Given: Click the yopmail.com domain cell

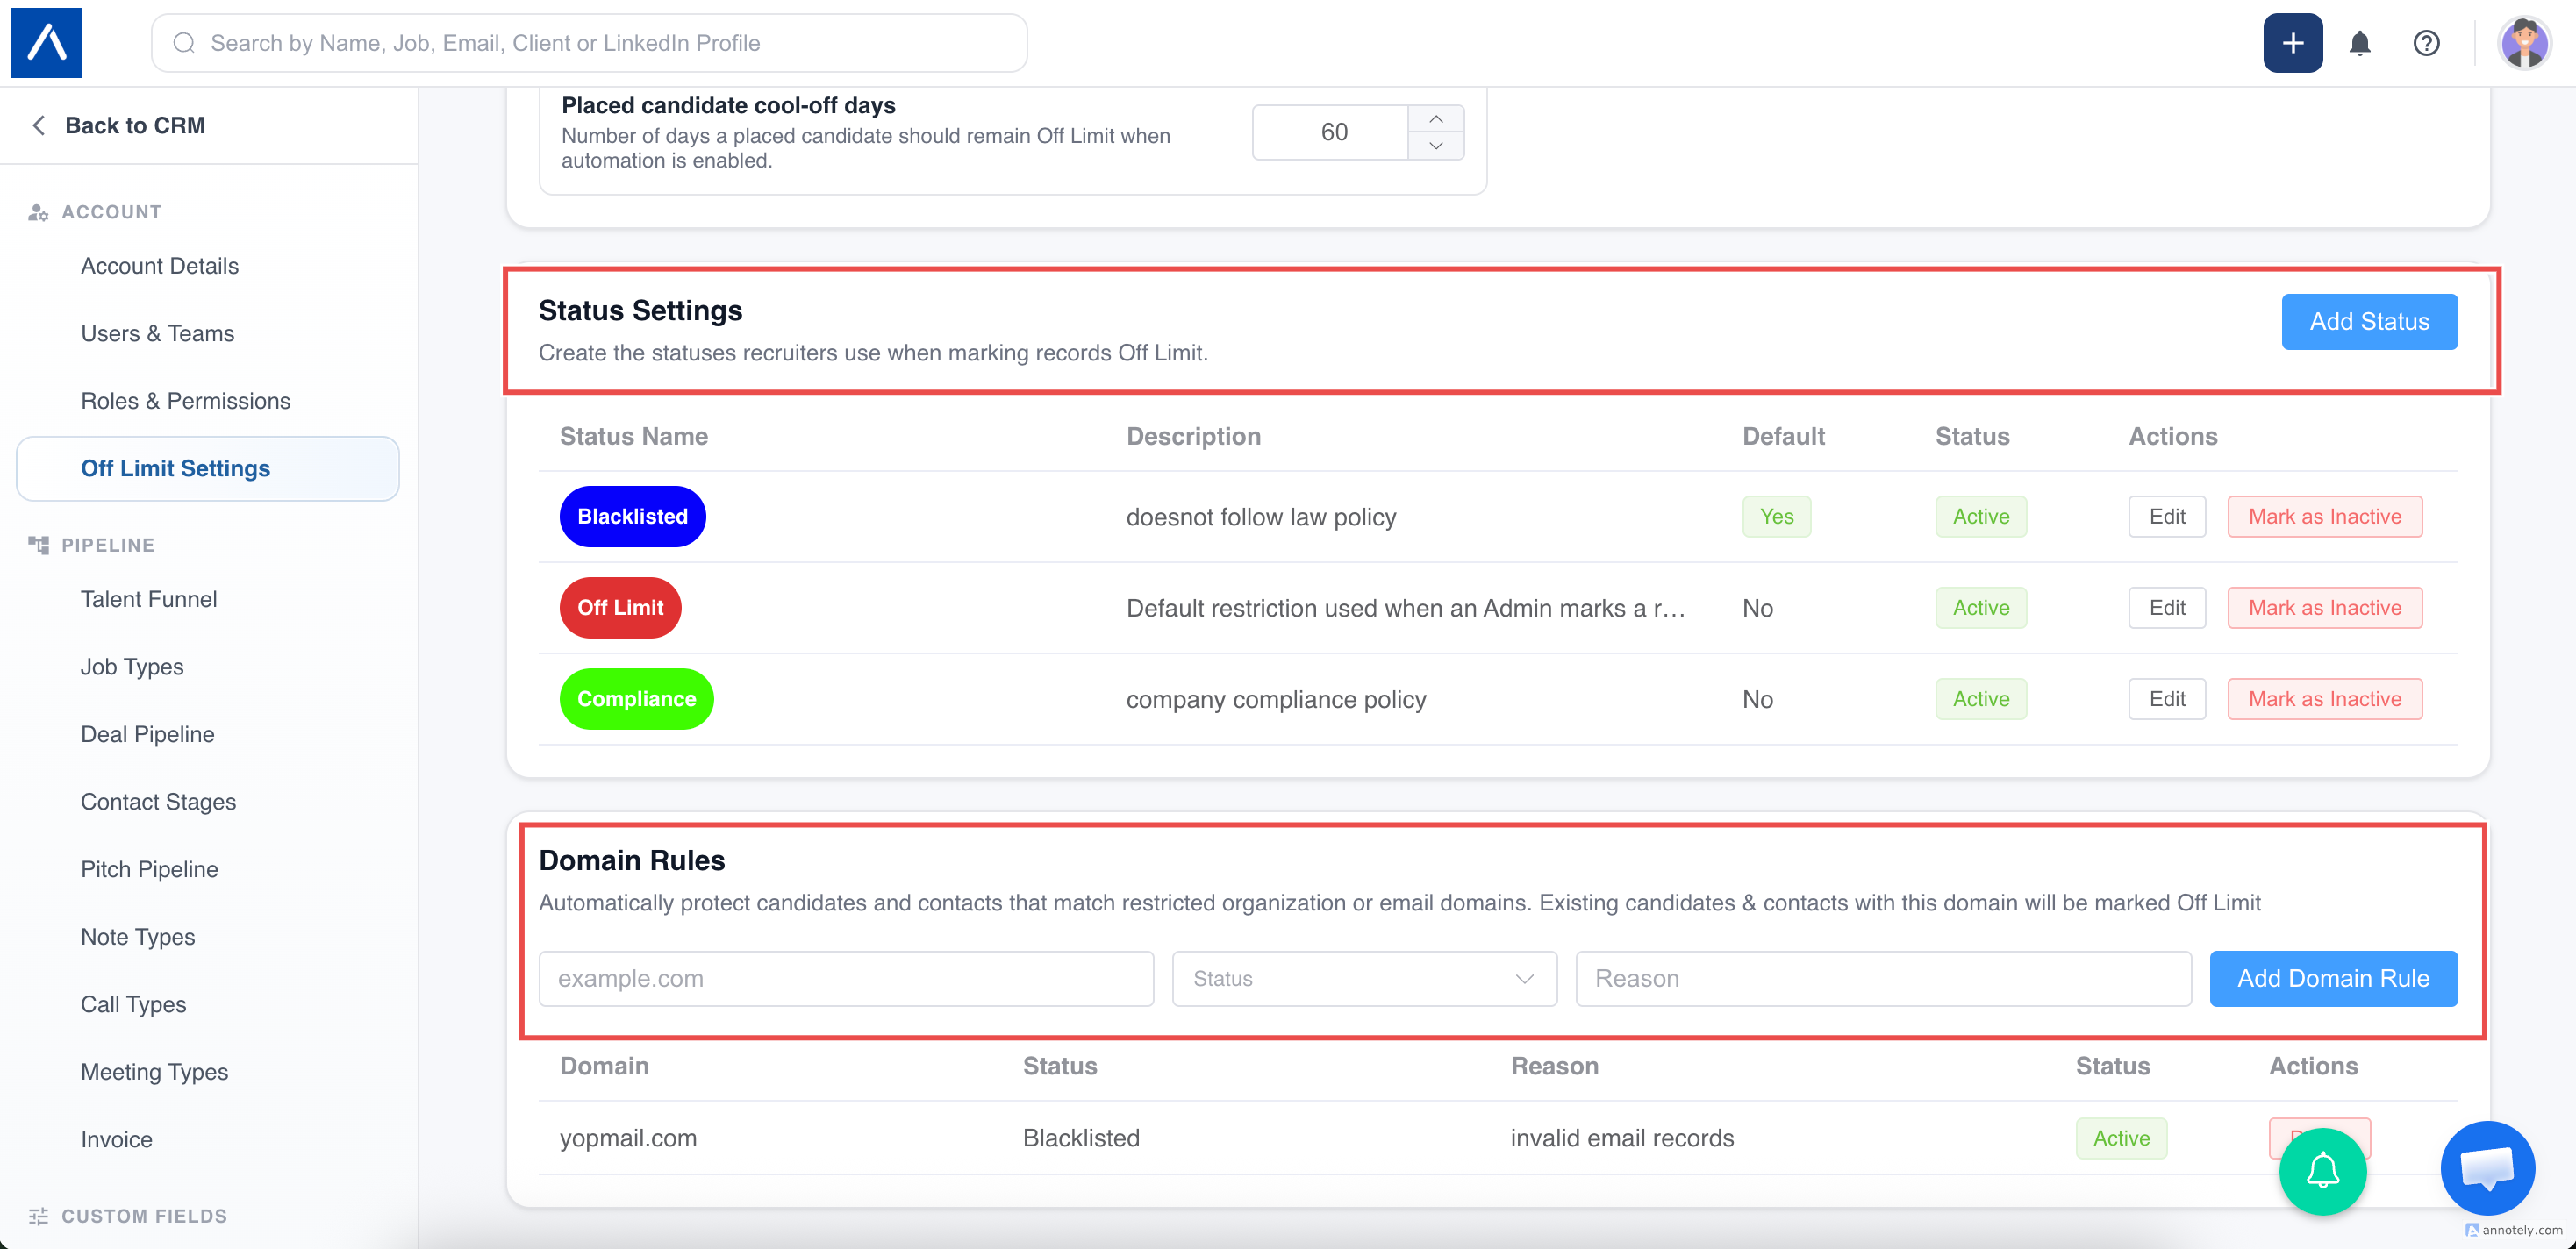Looking at the screenshot, I should pos(628,1138).
